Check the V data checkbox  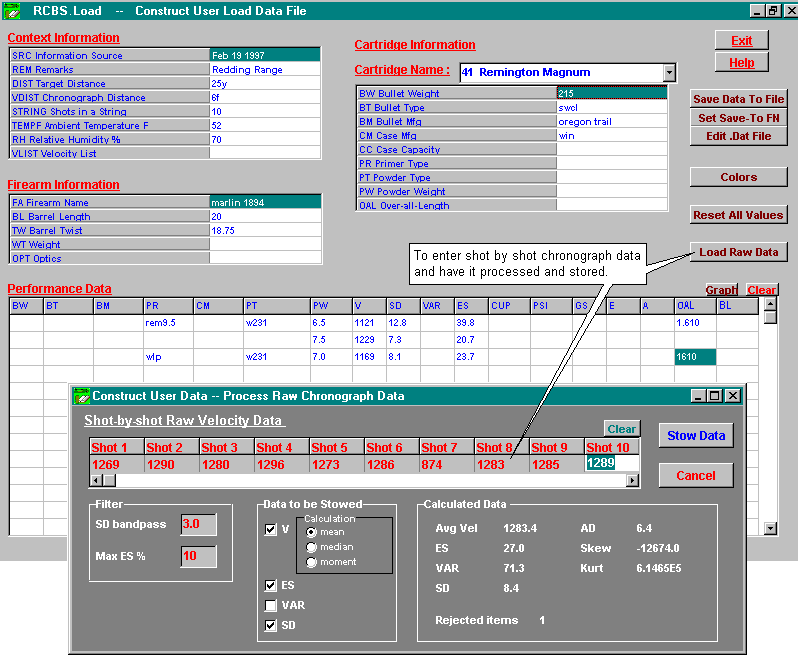(x=271, y=529)
